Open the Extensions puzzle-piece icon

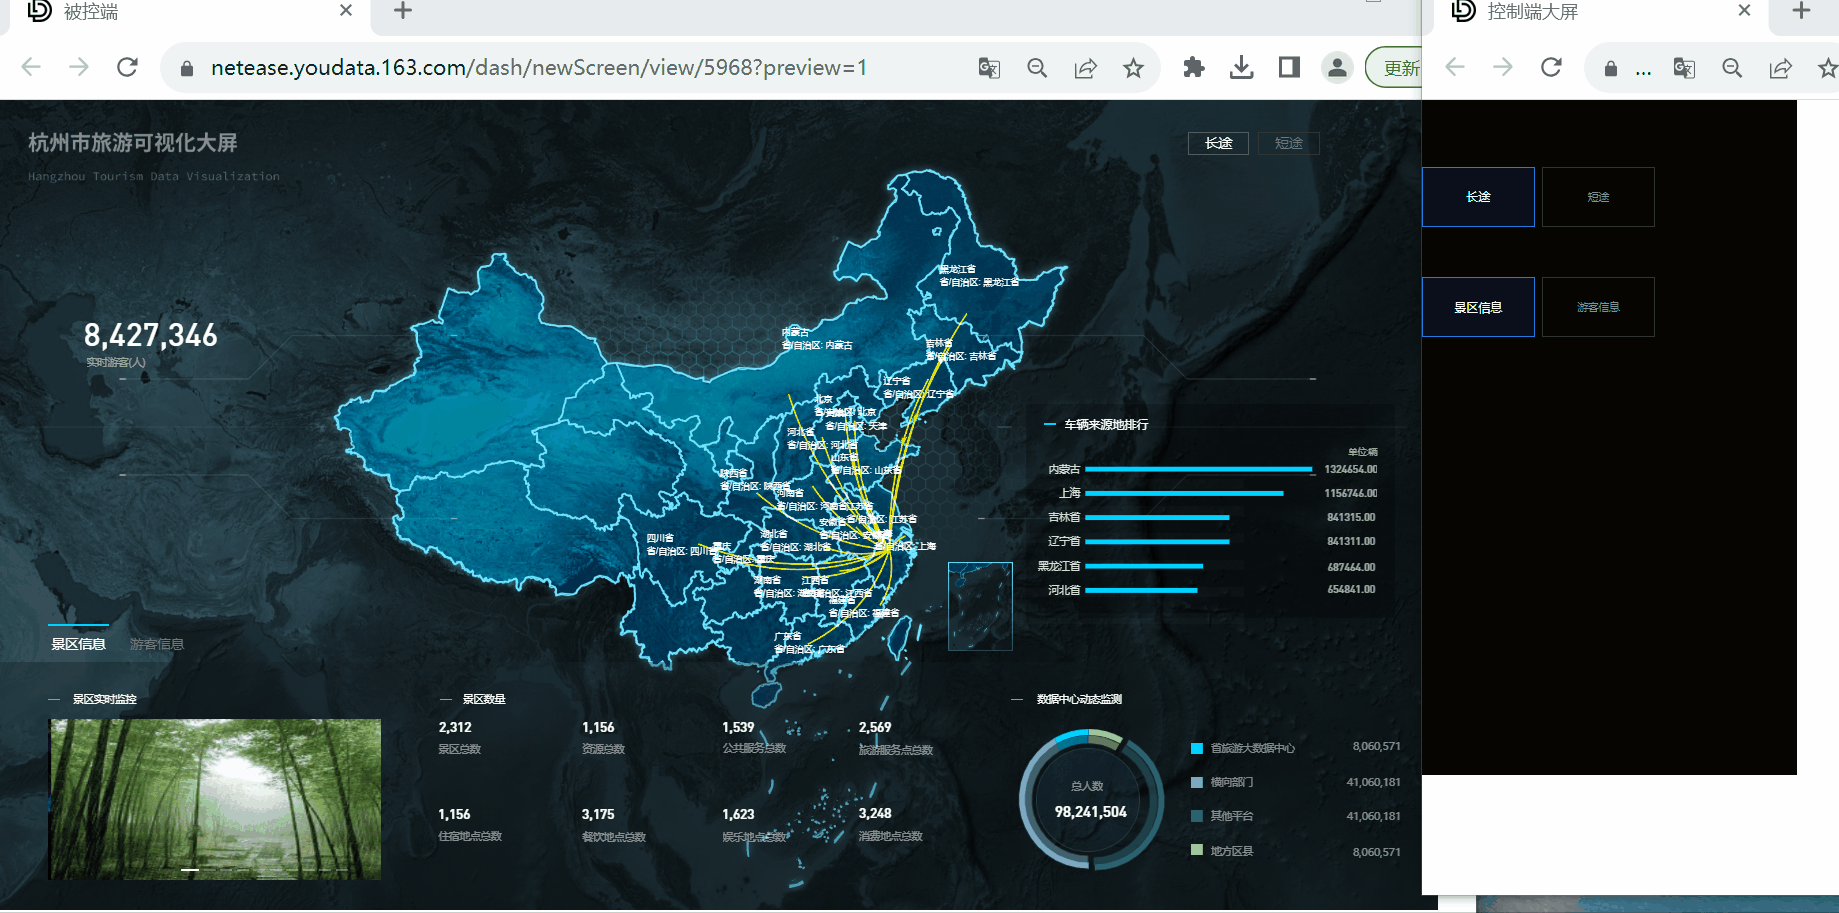[1193, 68]
